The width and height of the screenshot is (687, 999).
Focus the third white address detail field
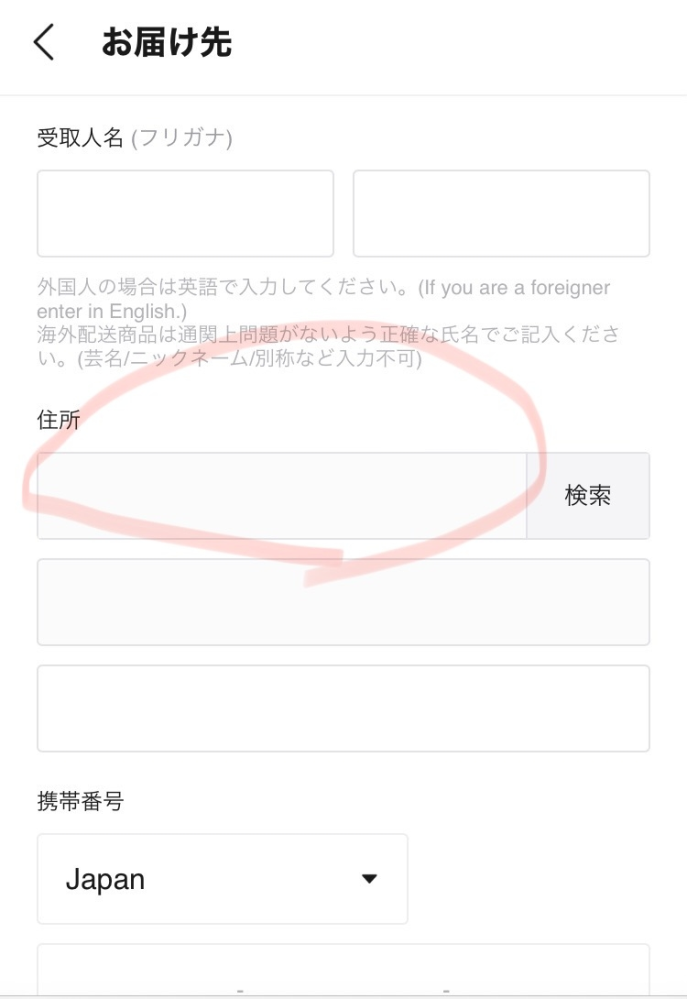344,708
